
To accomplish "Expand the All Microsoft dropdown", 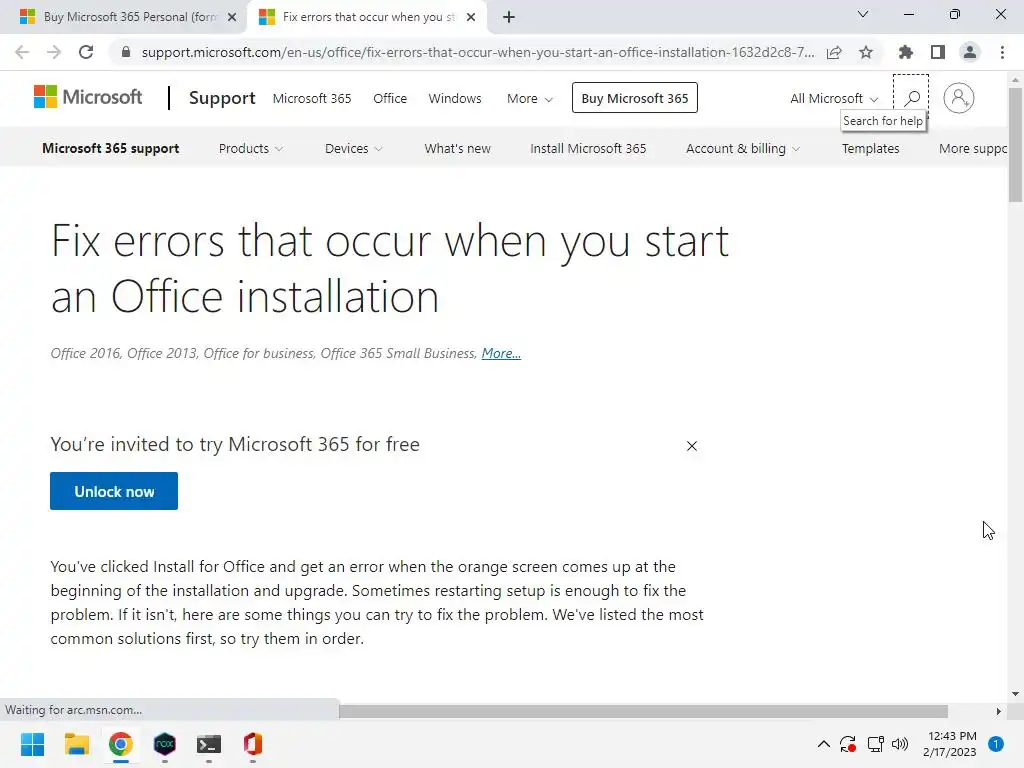I will click(834, 99).
